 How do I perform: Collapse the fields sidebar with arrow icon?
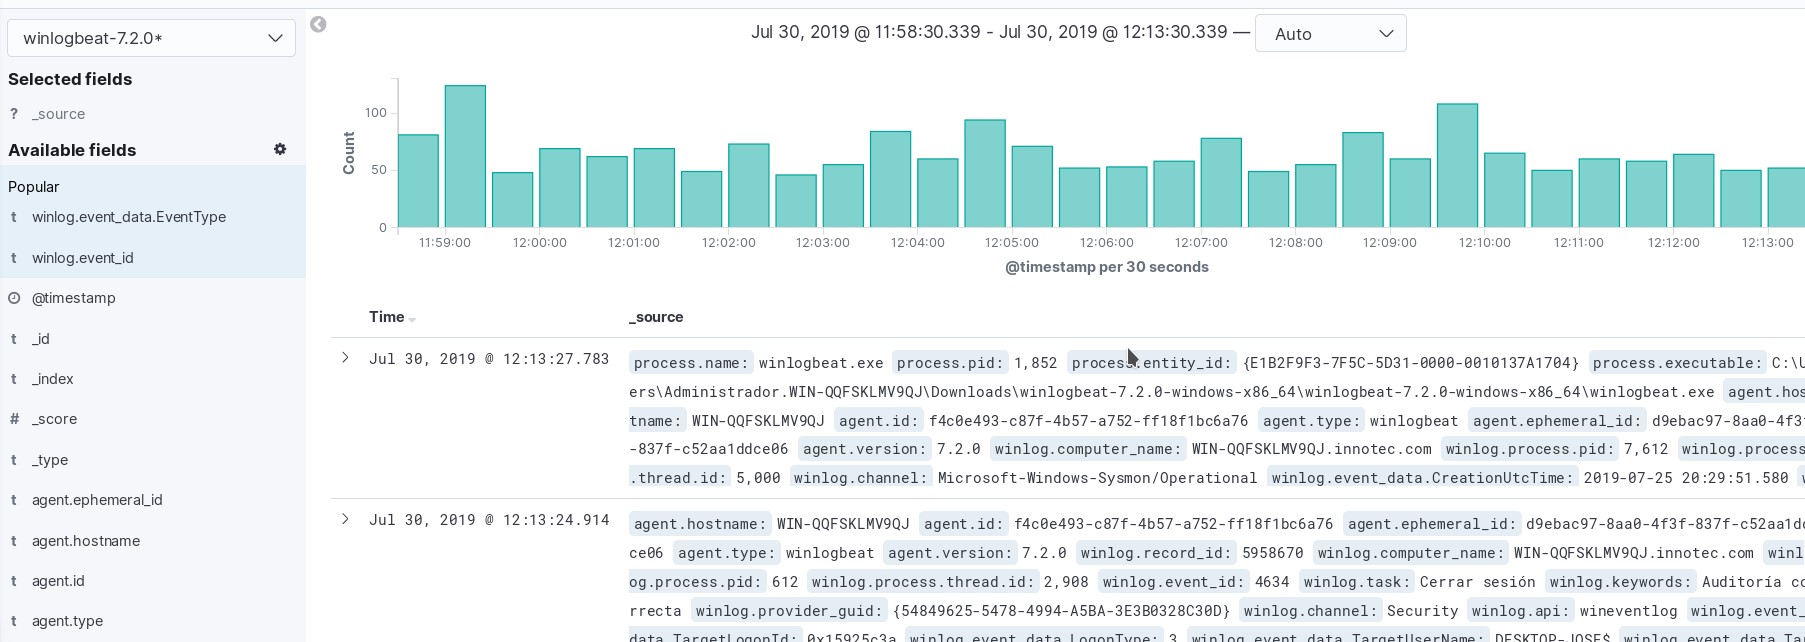point(318,24)
